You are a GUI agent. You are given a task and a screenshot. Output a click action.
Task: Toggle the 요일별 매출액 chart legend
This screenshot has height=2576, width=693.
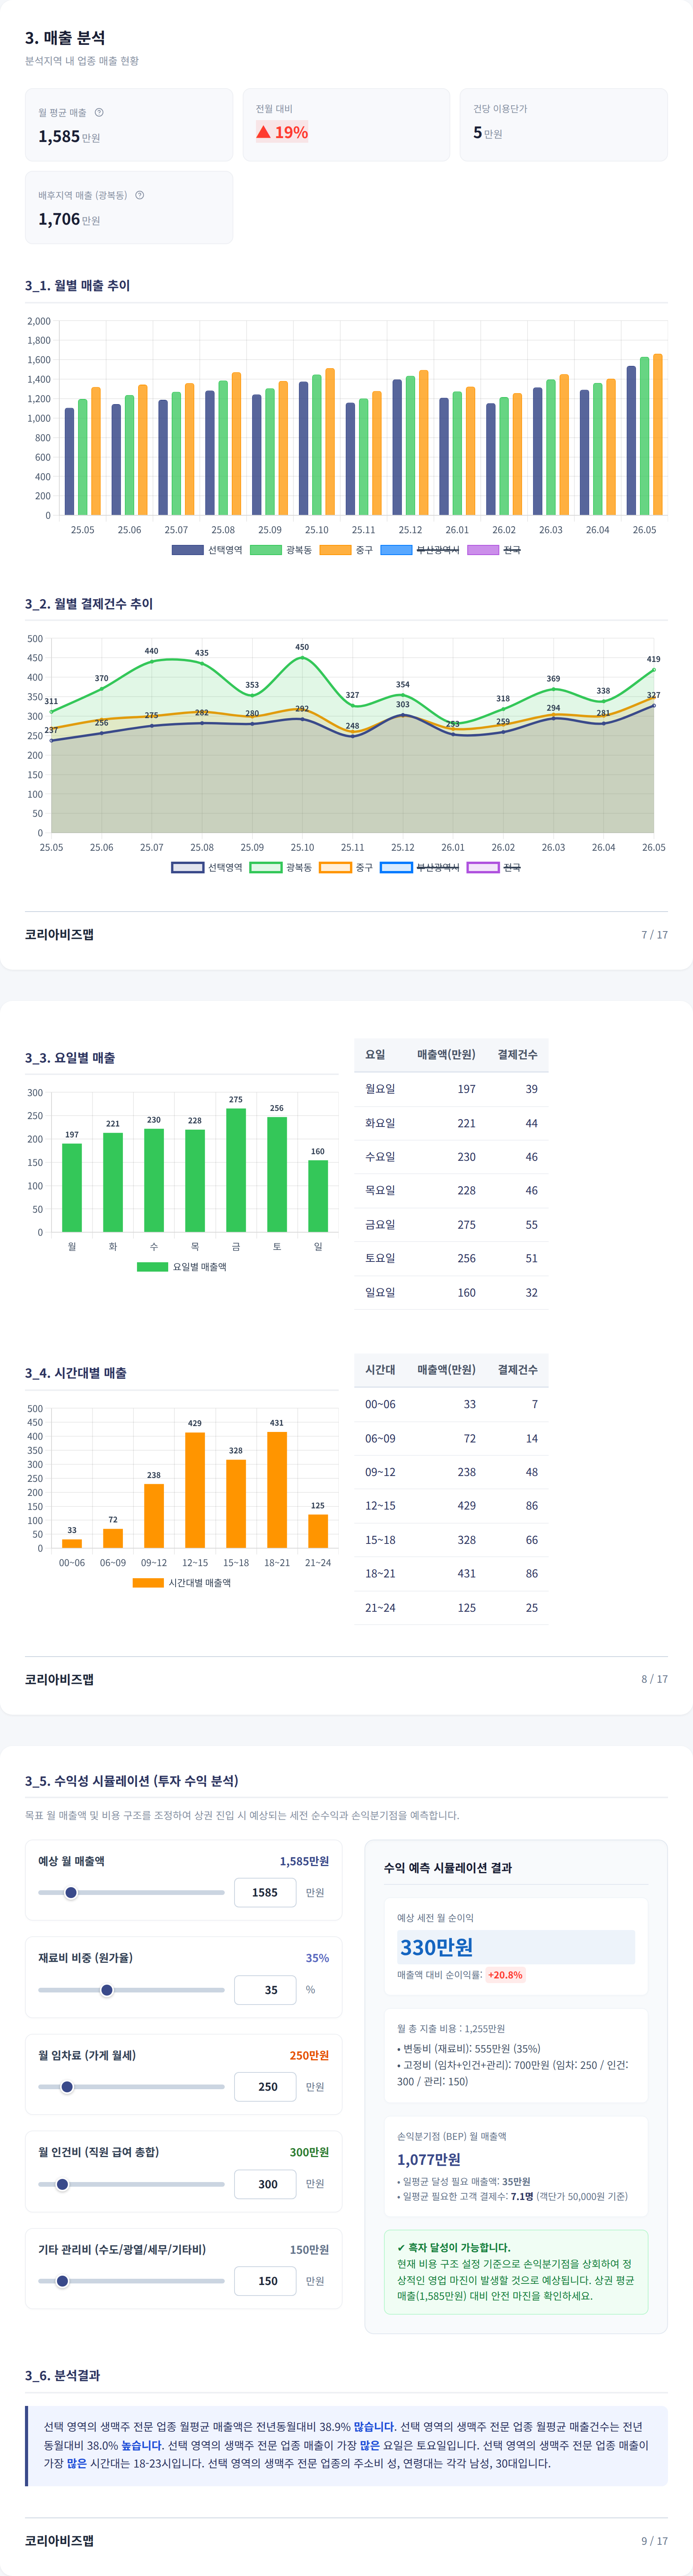[x=182, y=1267]
